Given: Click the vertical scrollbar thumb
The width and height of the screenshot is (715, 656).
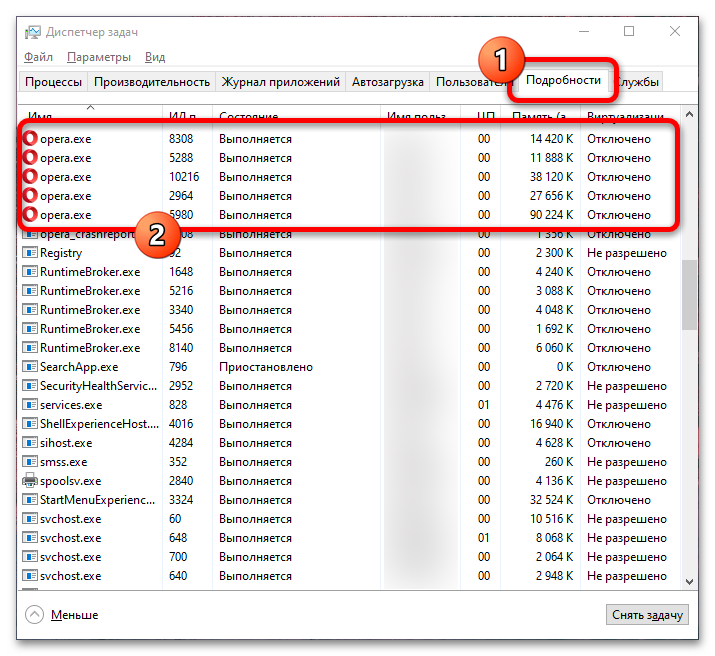Looking at the screenshot, I should (689, 295).
